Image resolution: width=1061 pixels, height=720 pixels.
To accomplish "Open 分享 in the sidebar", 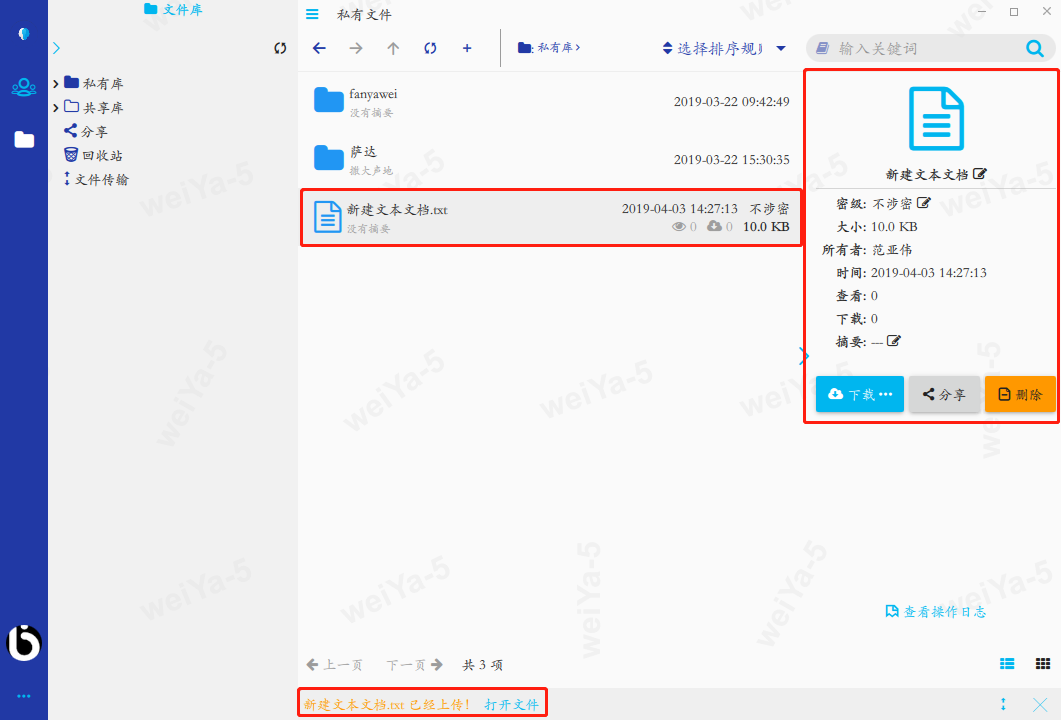I will point(85,131).
